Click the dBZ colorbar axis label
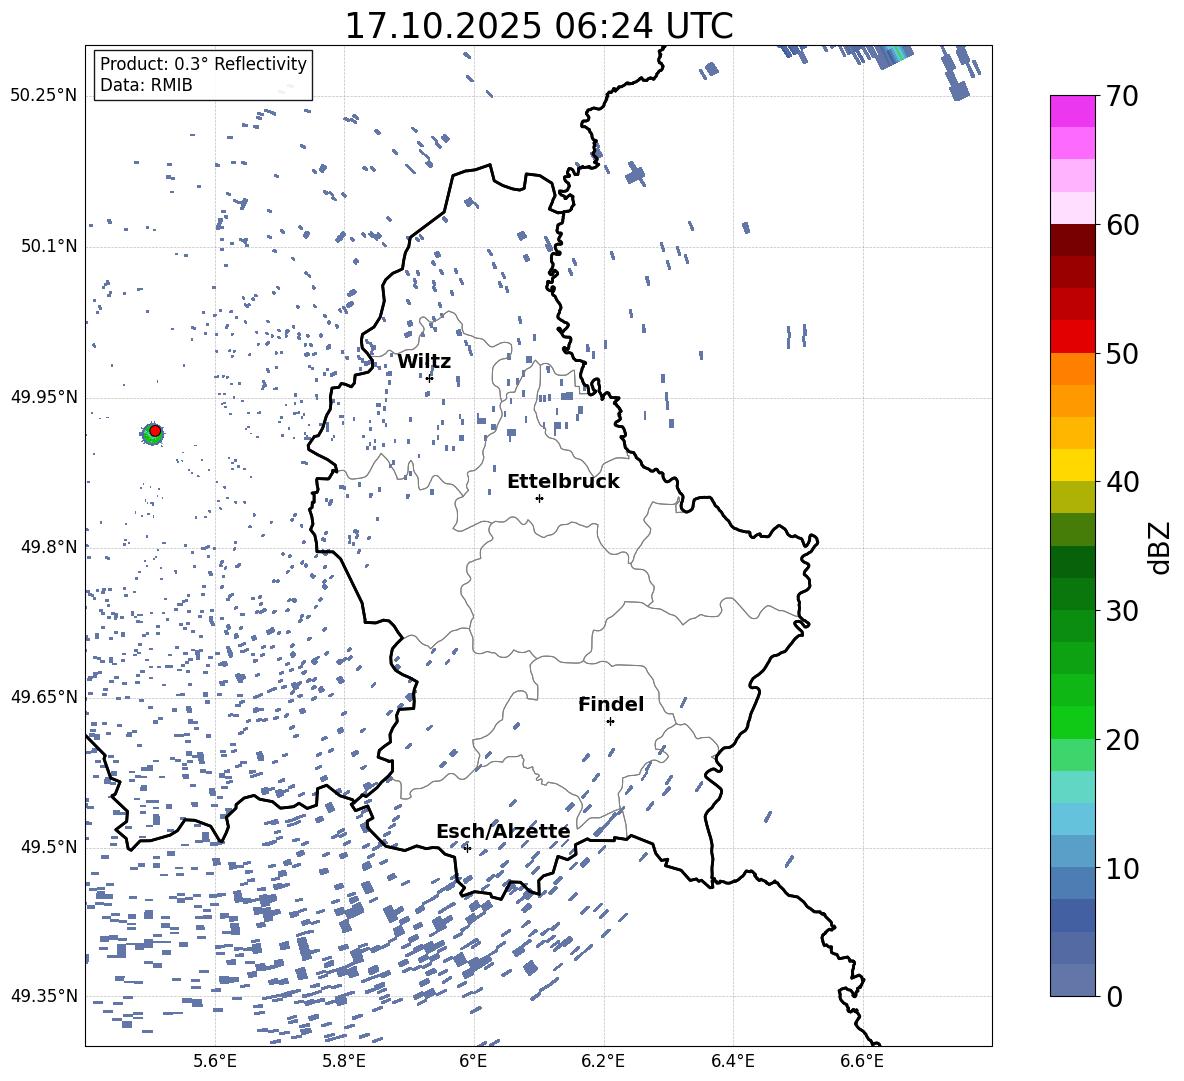The image size is (1184, 1081). pos(1161,547)
